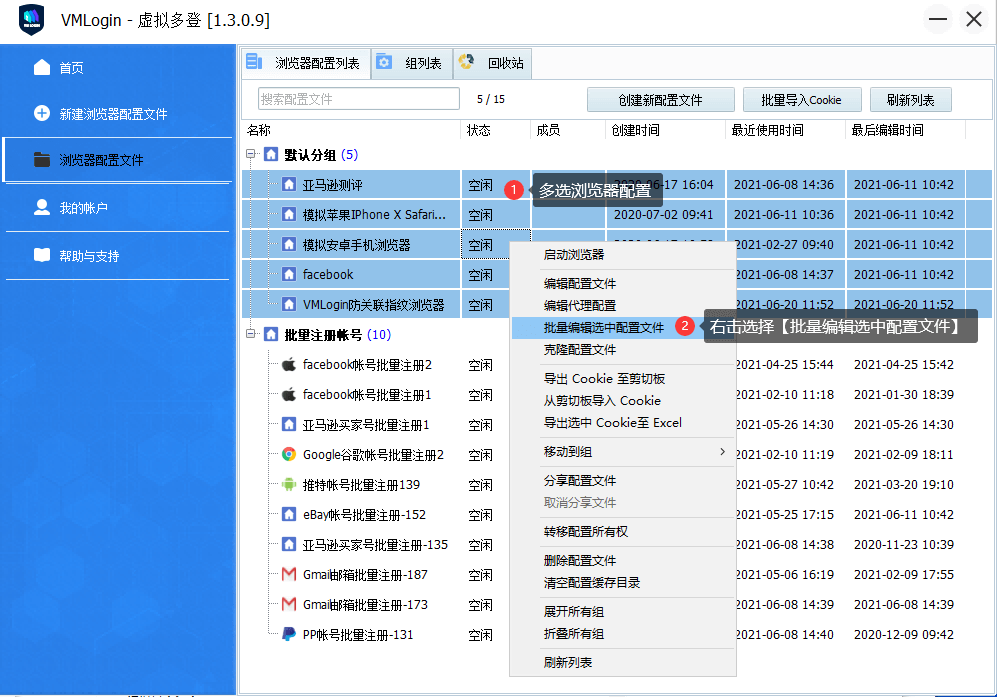Choose 清空配置缓存目录 in the context menu
The height and width of the screenshot is (697, 997).
pos(622,583)
